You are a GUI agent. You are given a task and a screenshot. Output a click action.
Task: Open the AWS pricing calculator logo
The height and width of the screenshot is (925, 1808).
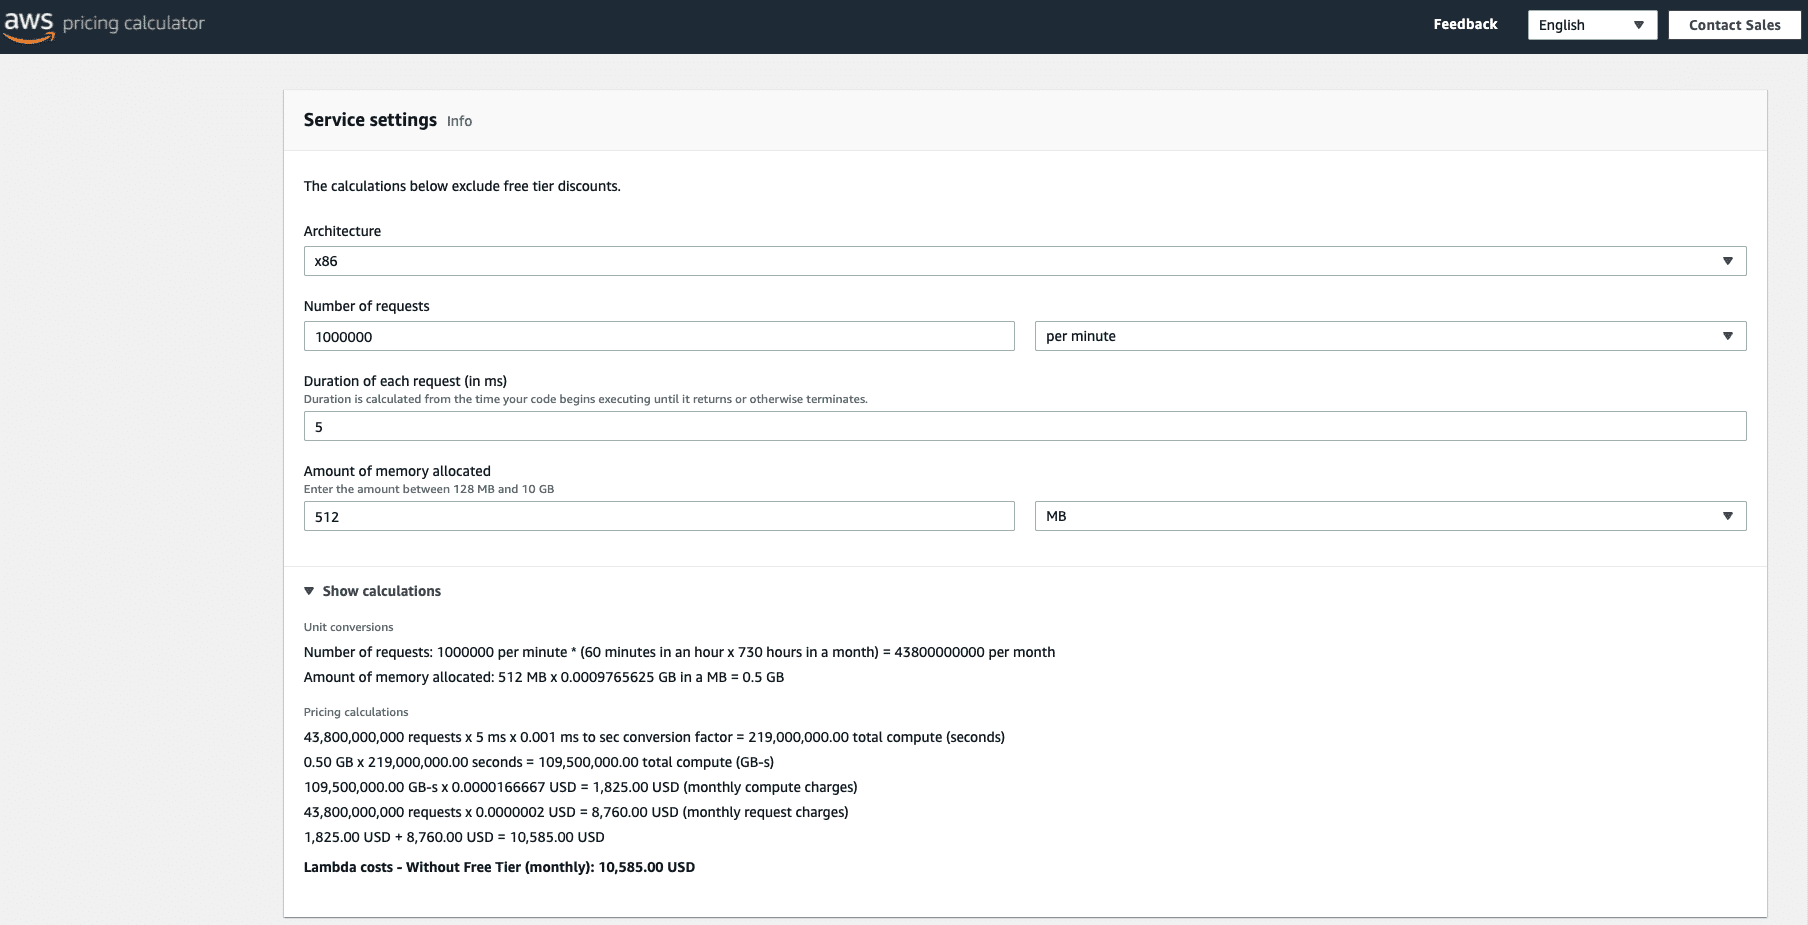click(104, 24)
